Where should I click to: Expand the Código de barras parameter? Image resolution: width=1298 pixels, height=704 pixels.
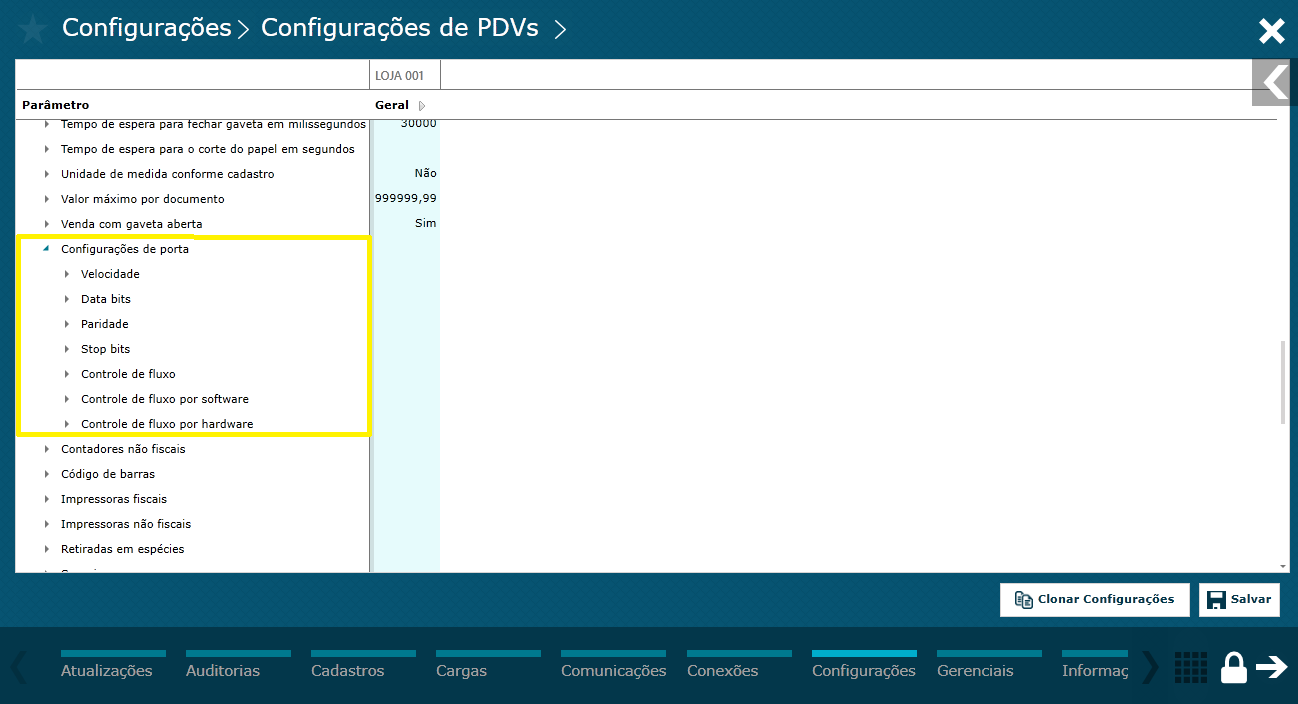click(47, 473)
